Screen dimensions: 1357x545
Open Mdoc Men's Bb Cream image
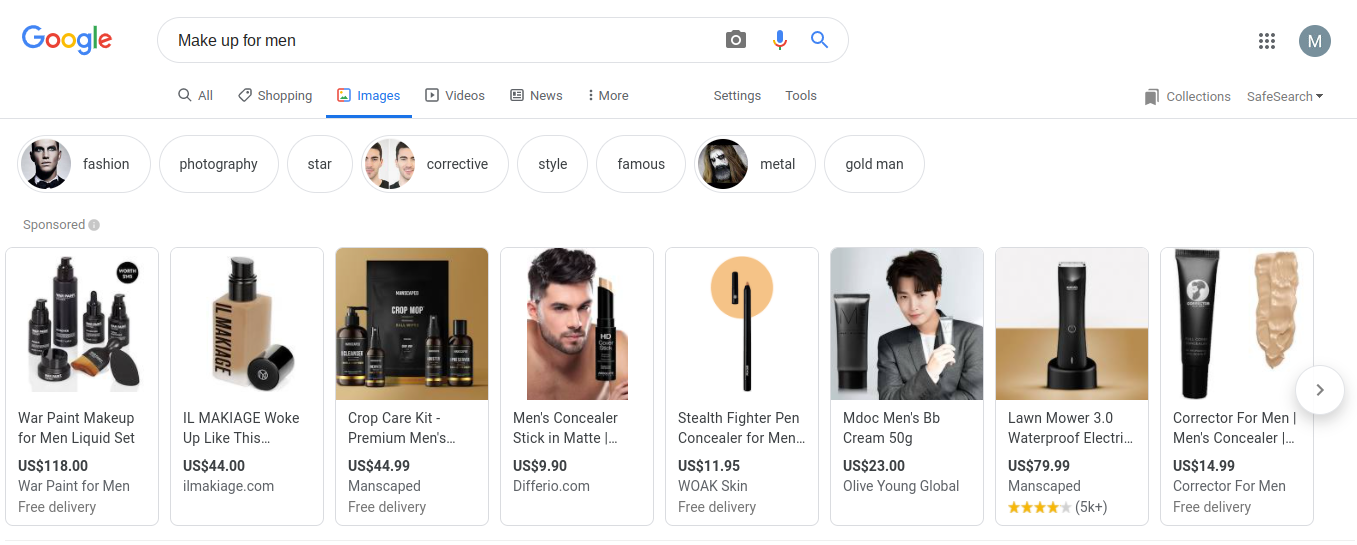coord(907,324)
